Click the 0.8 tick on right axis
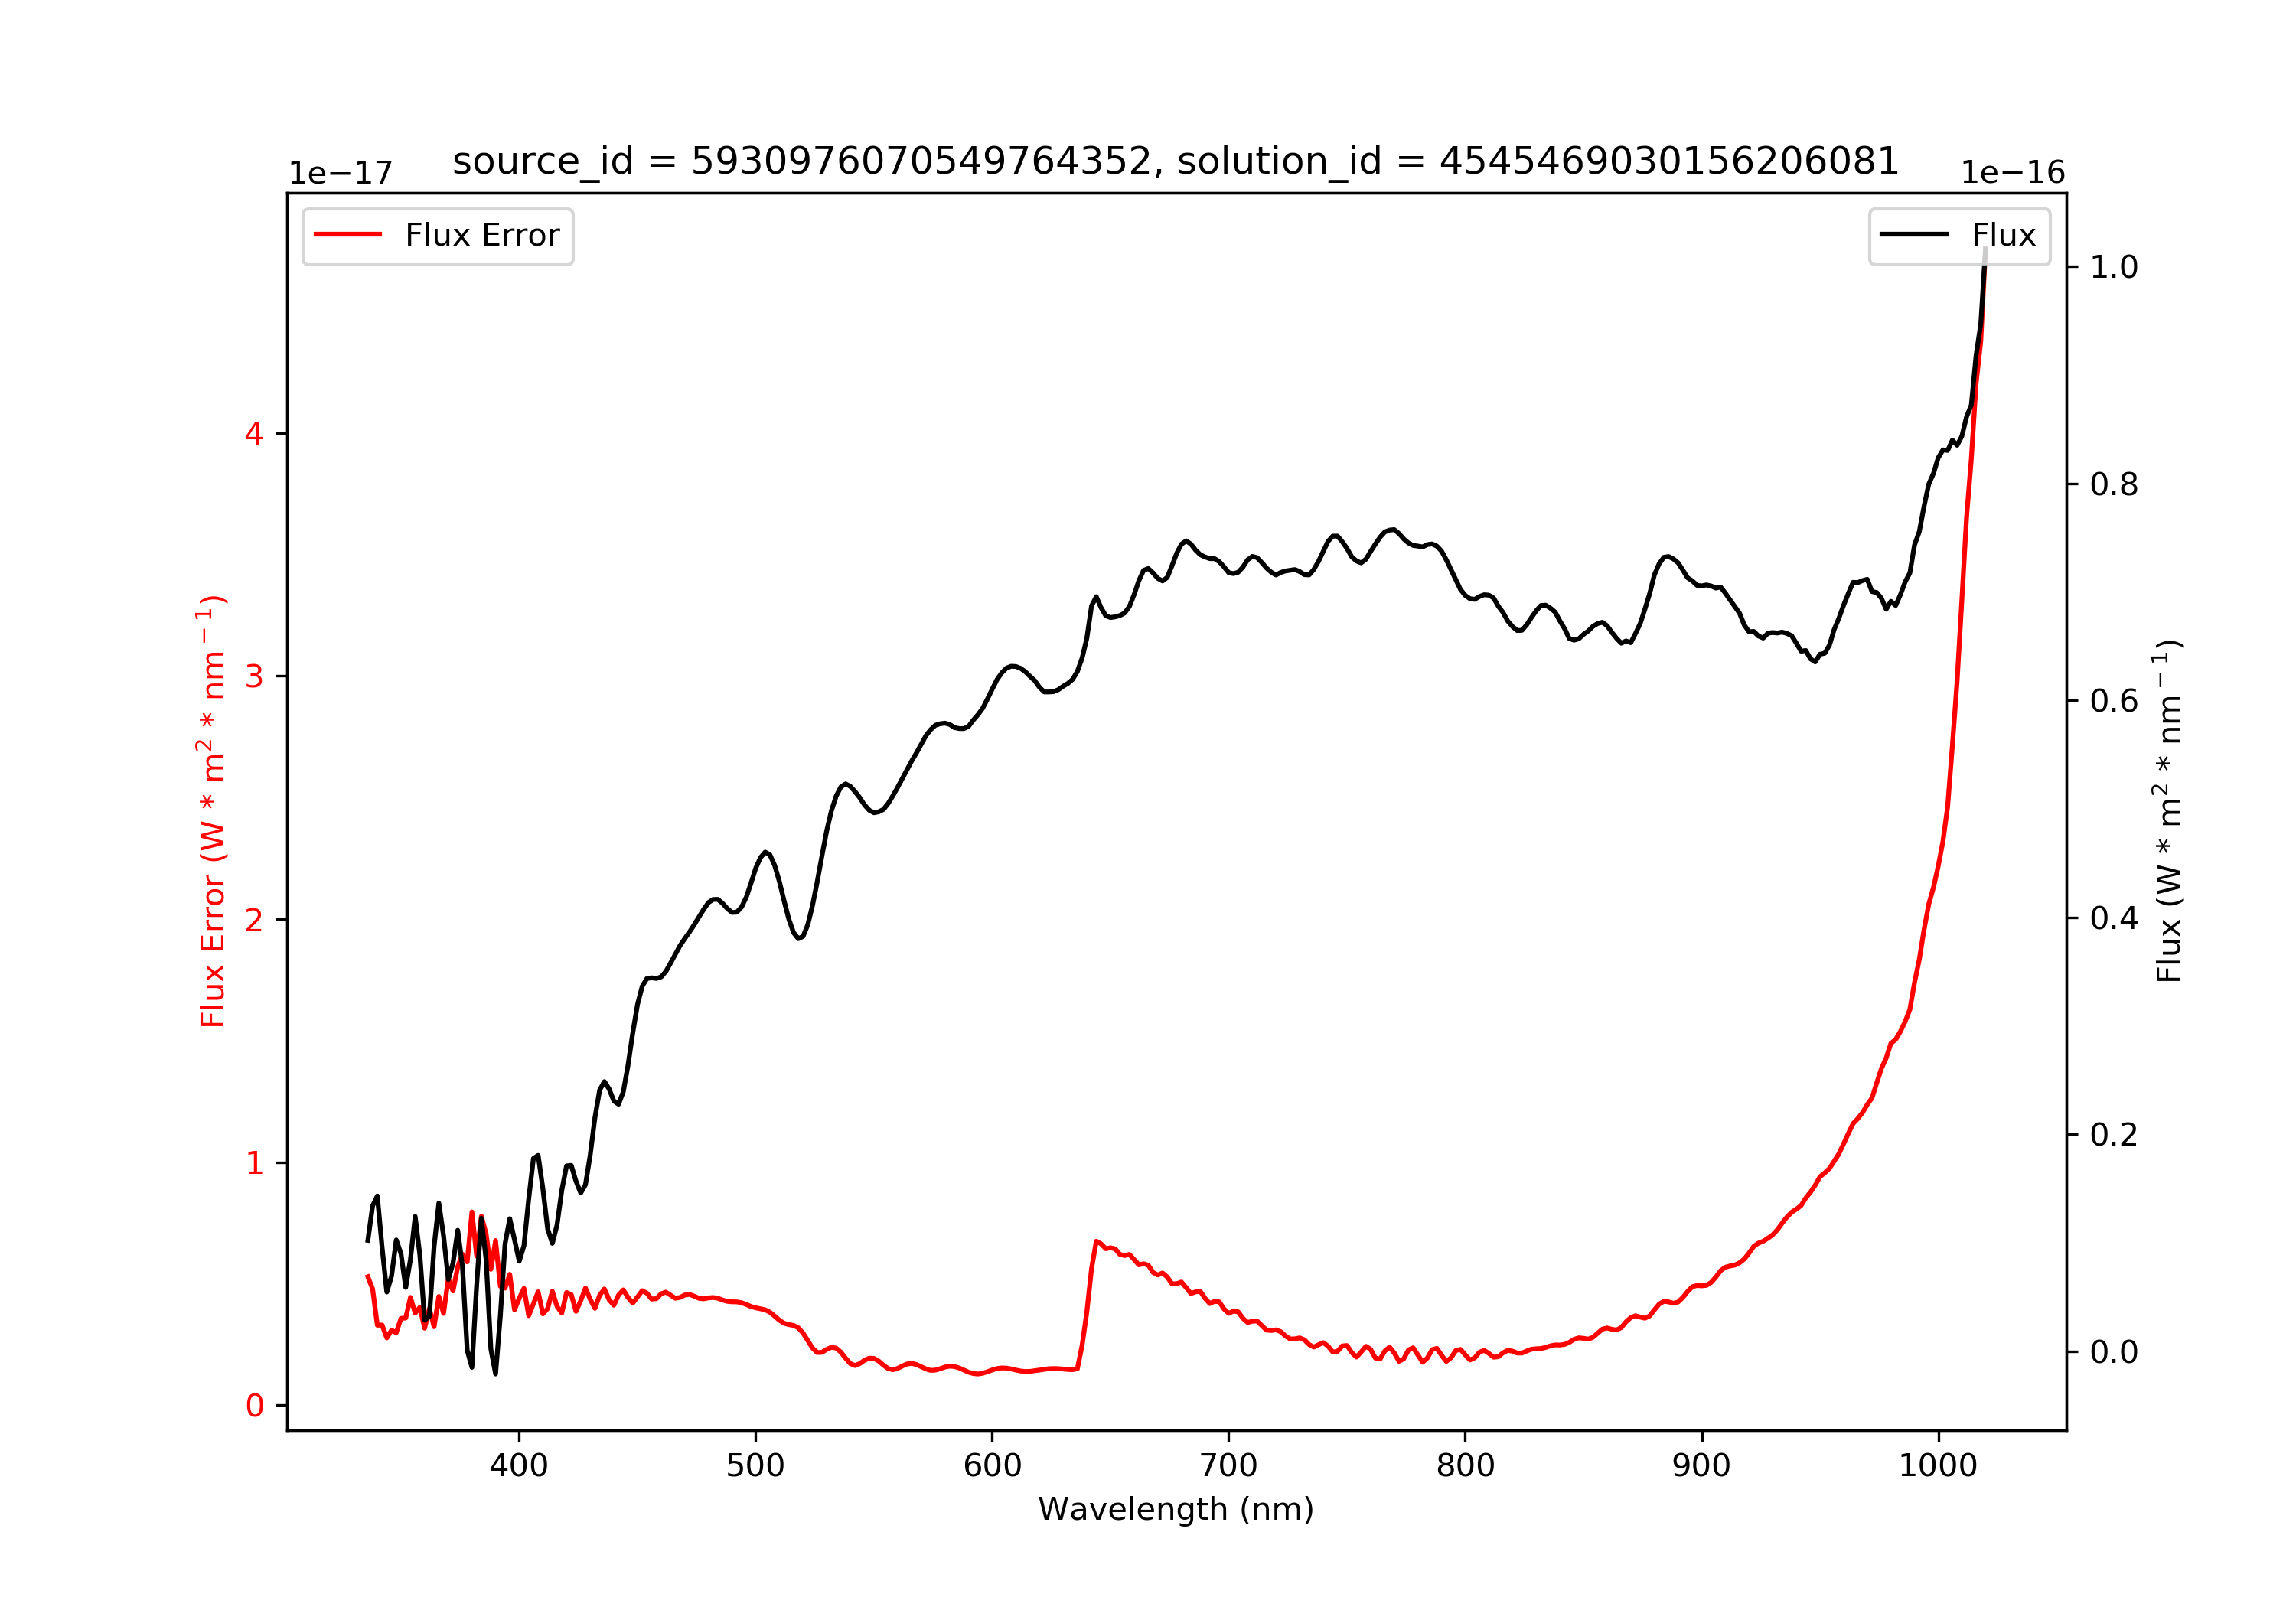The height and width of the screenshot is (1607, 2296). (2114, 485)
